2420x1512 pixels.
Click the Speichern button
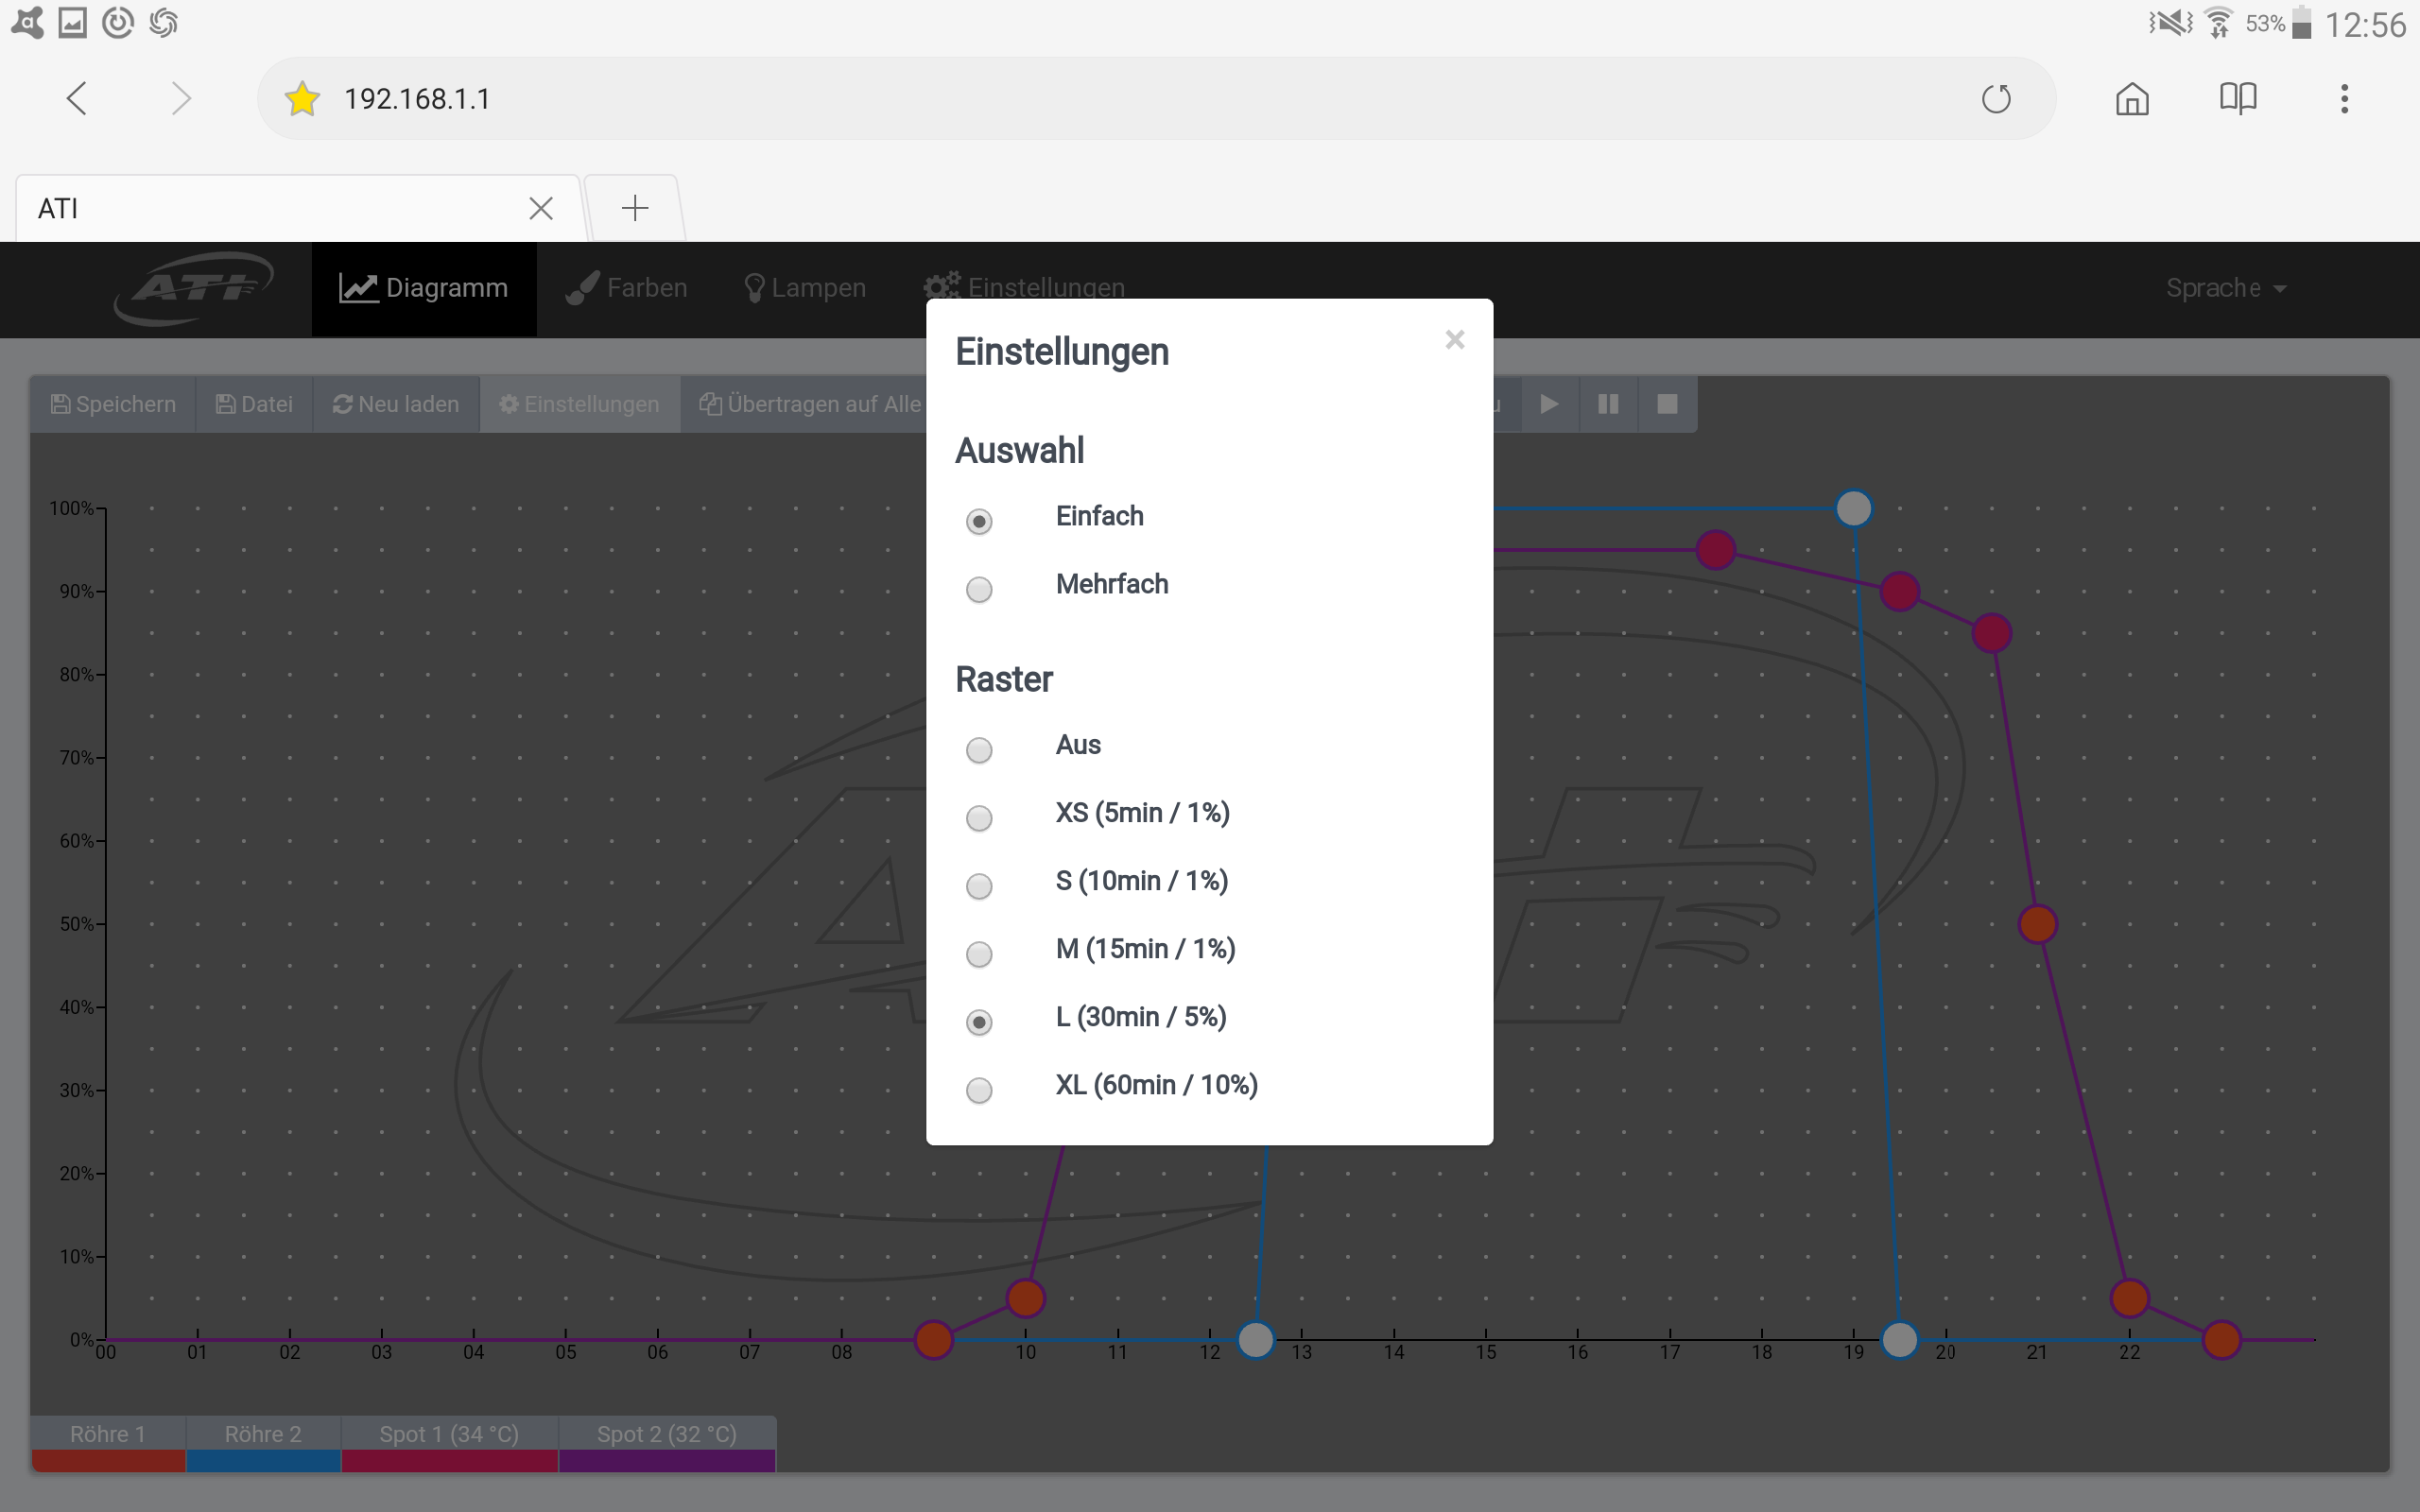click(113, 404)
